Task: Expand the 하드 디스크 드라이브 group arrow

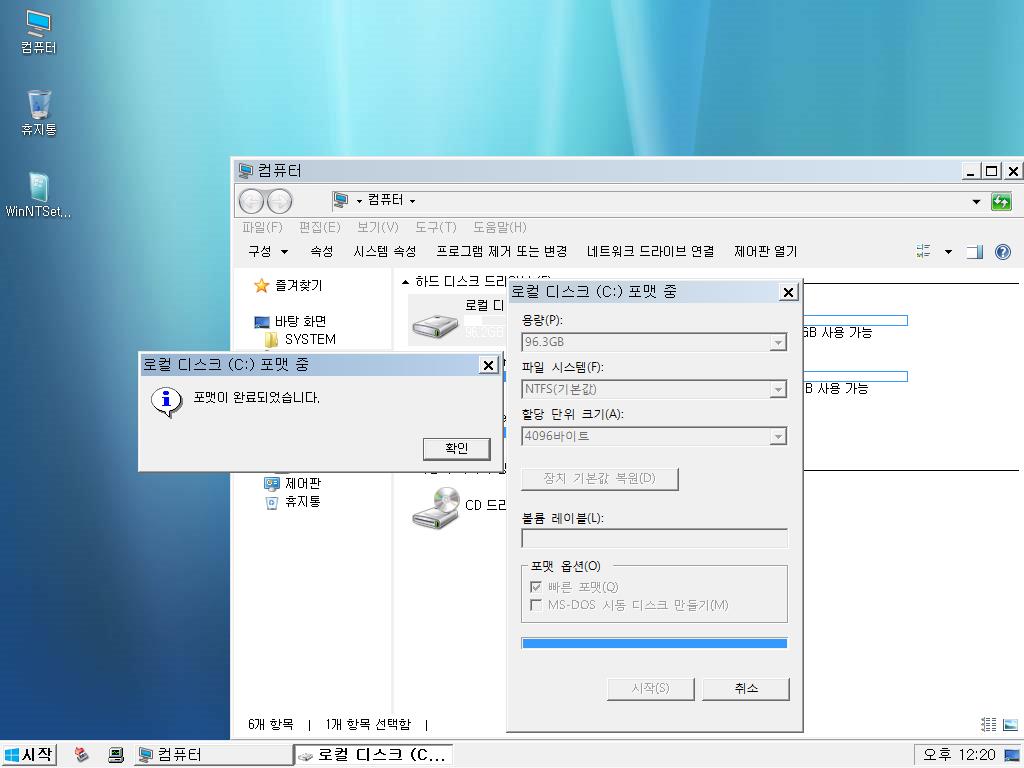Action: pyautogui.click(x=406, y=282)
